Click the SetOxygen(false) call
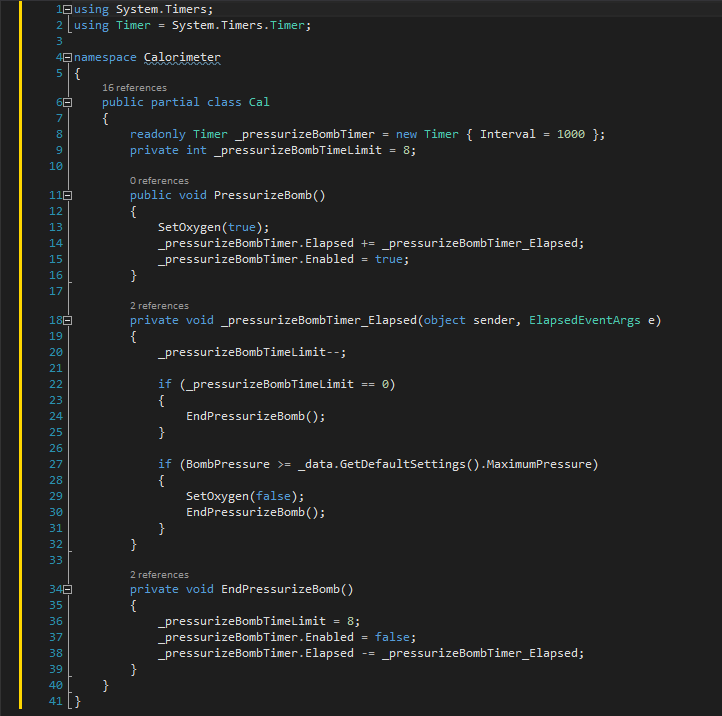722x716 pixels. tap(242, 496)
